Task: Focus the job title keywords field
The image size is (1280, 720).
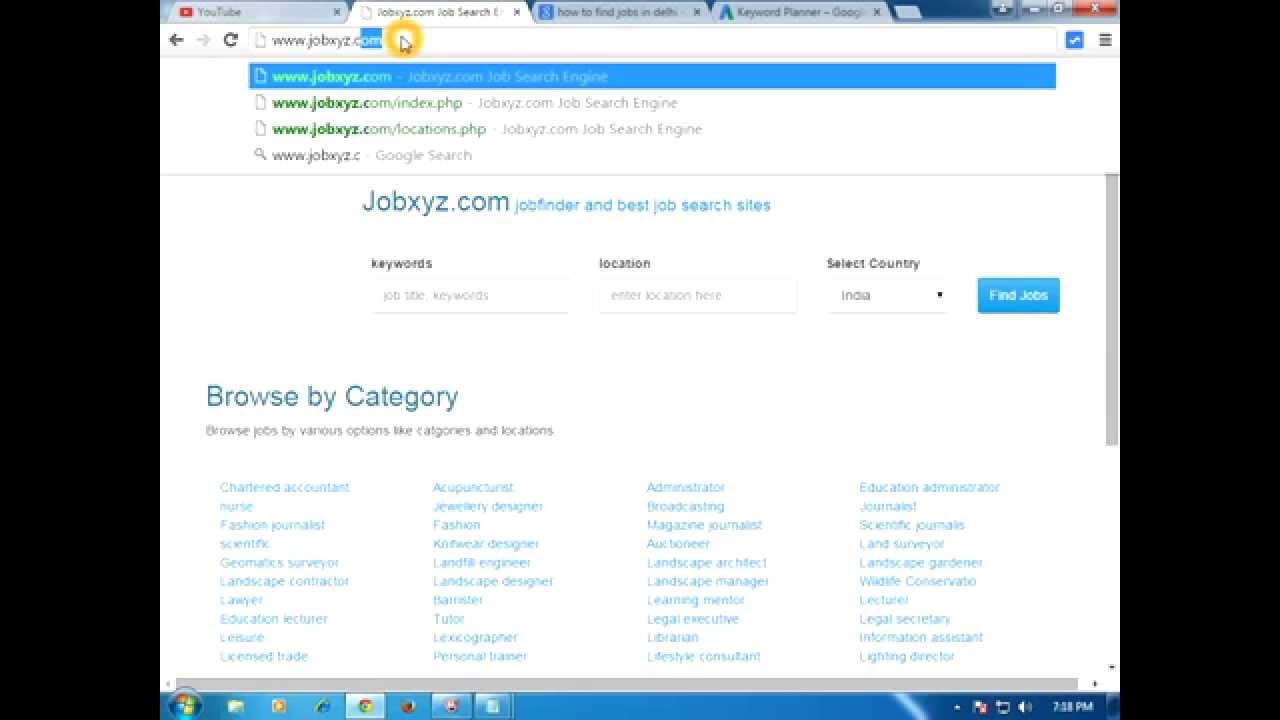Action: 470,296
